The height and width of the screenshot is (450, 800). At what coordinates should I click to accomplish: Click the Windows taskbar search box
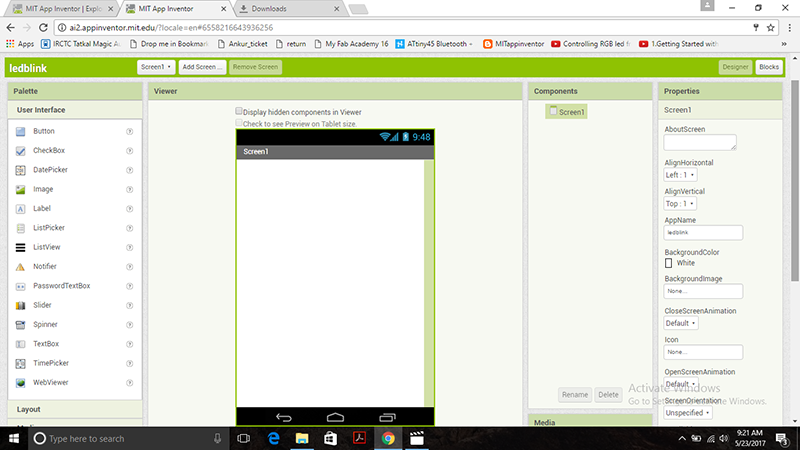pyautogui.click(x=127, y=438)
